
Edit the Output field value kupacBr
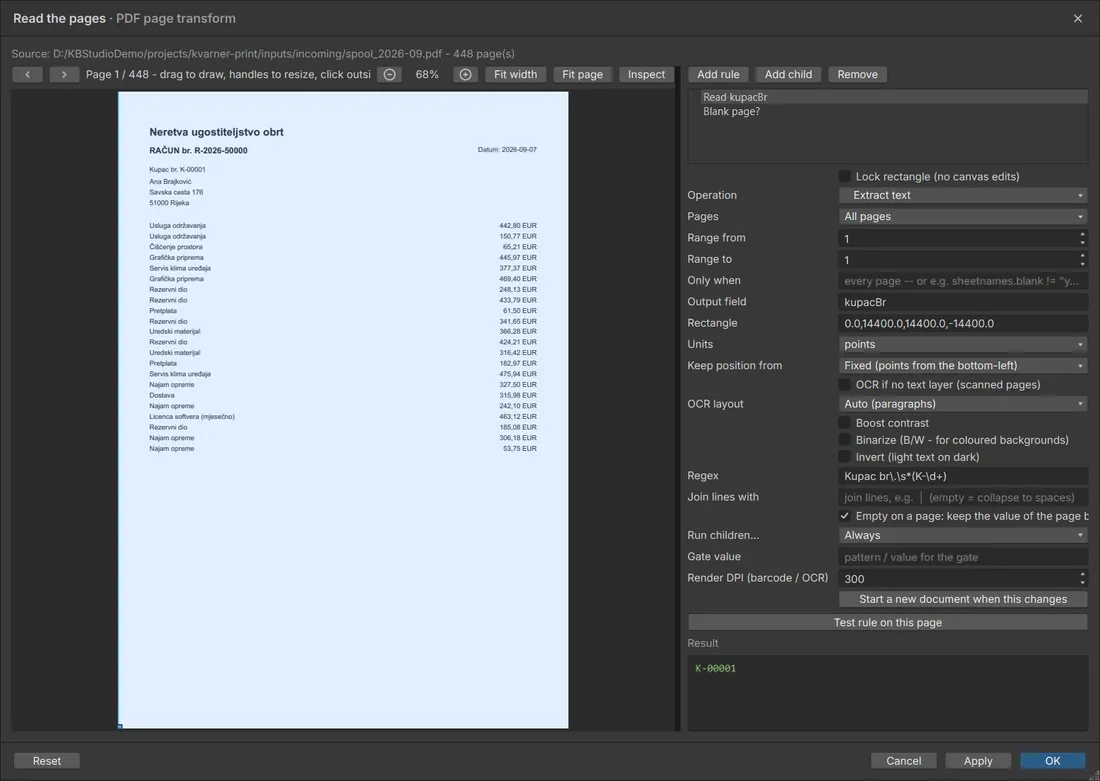(963, 302)
